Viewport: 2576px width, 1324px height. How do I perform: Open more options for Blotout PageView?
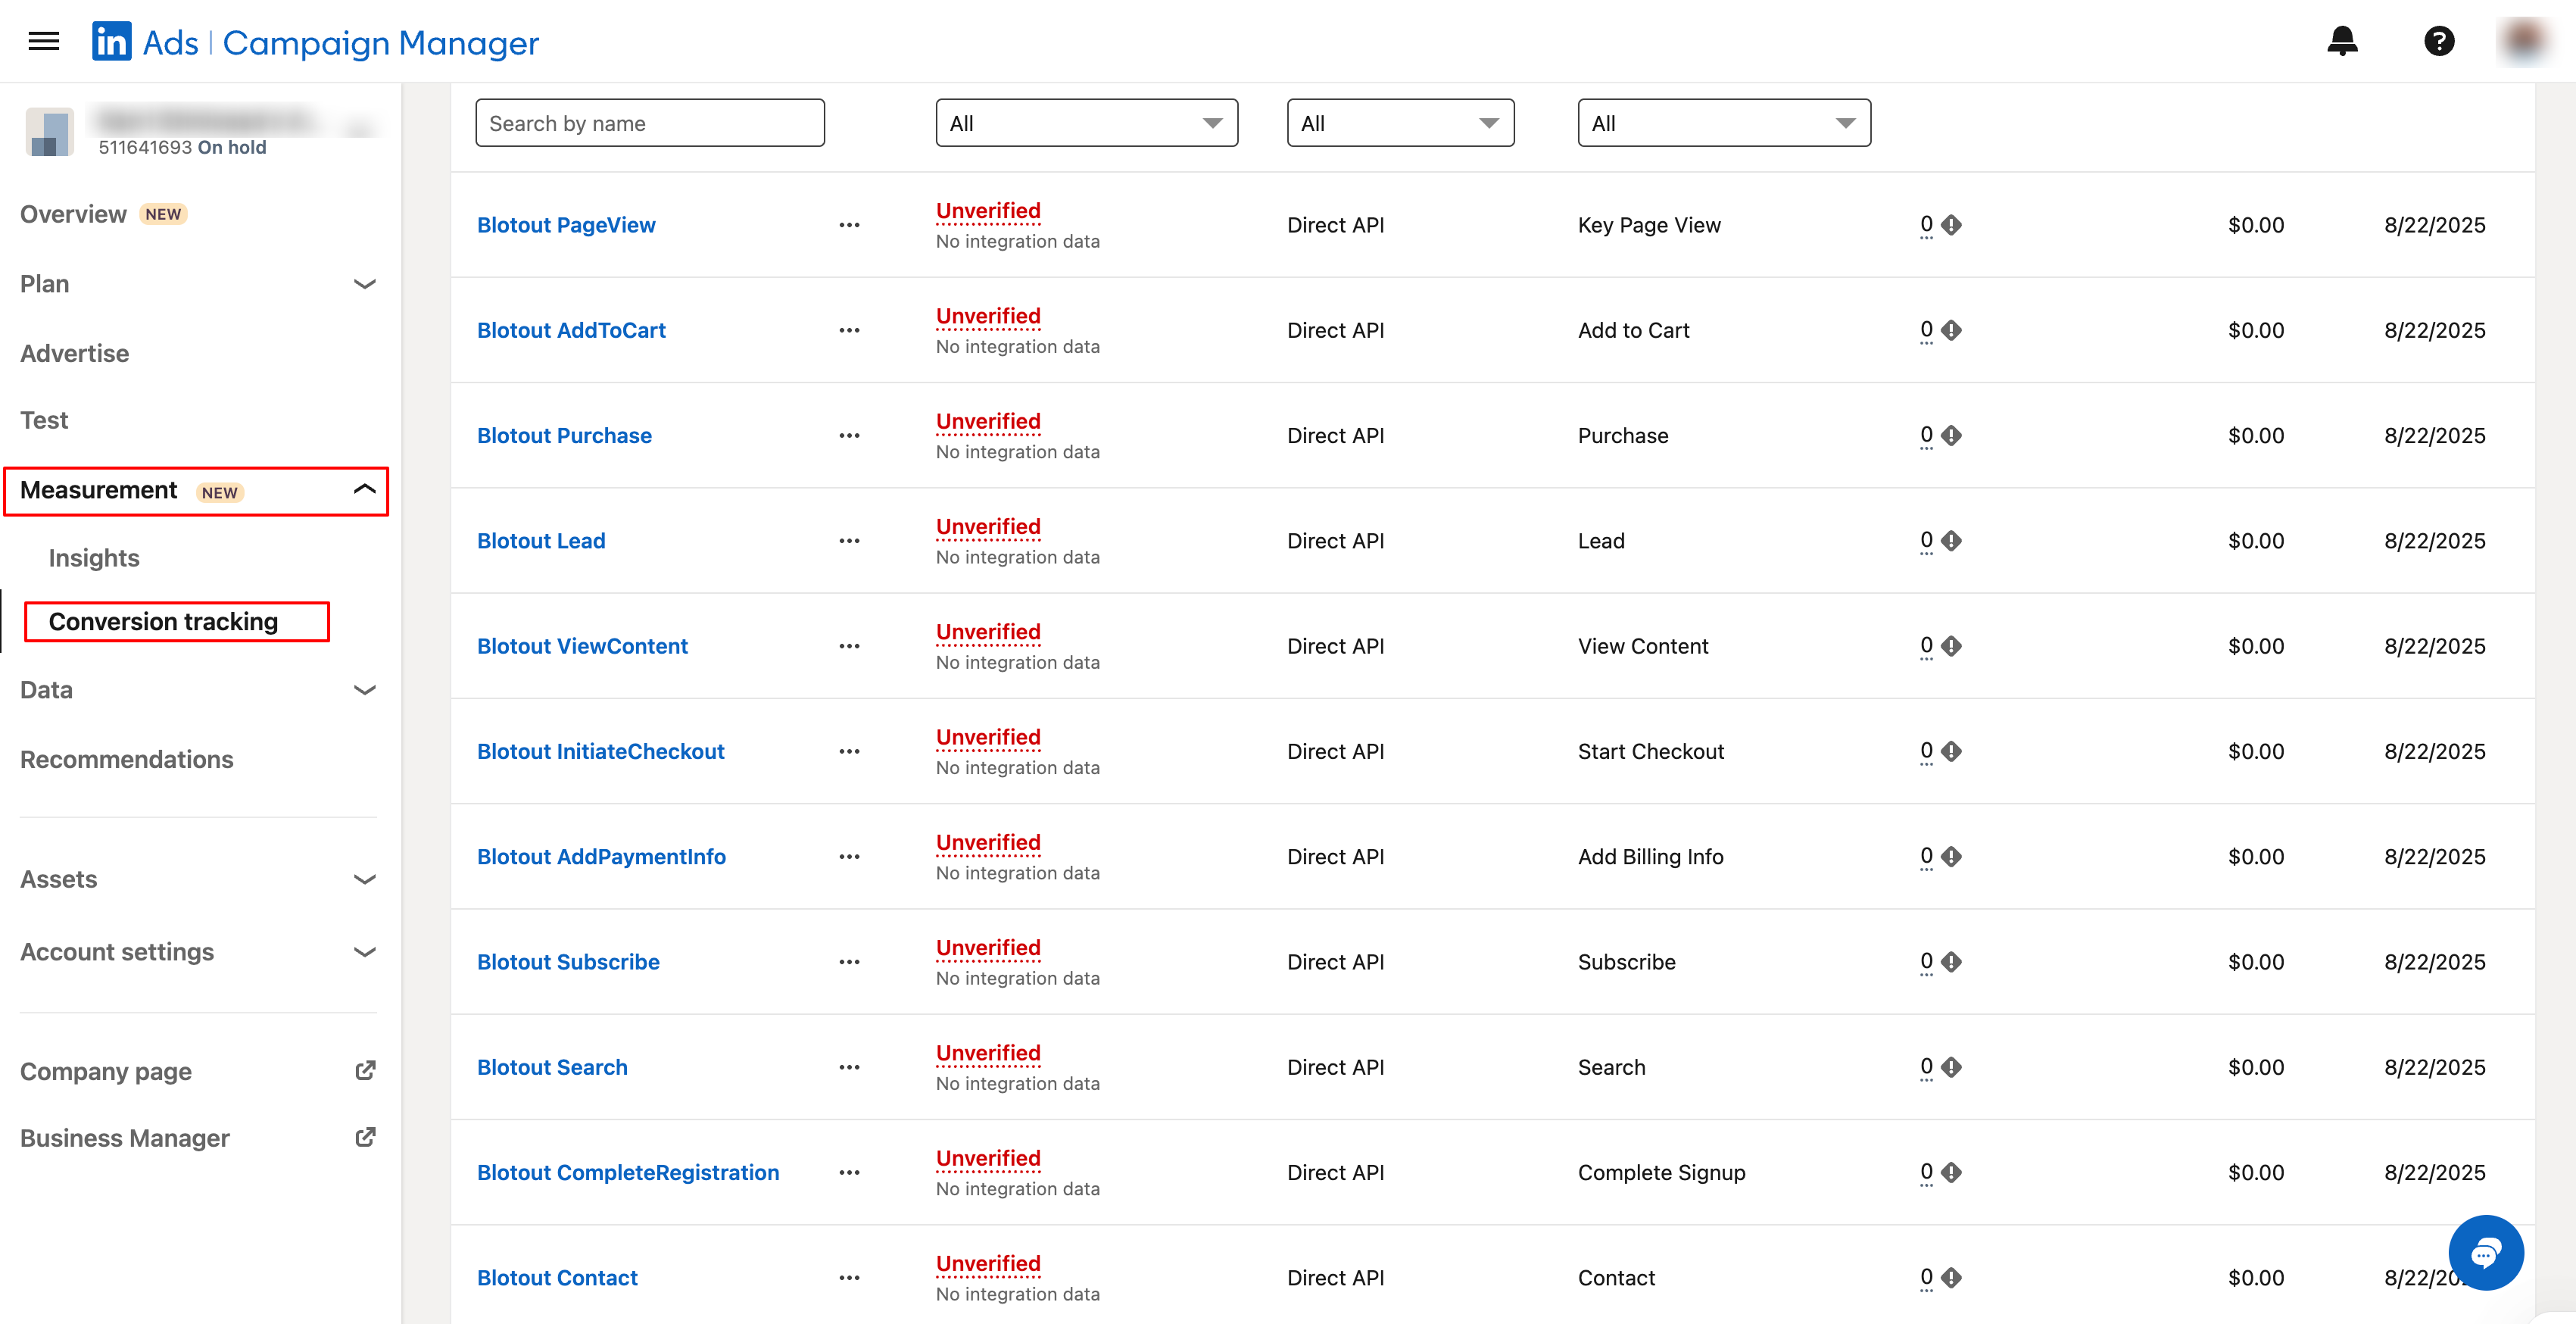(849, 225)
